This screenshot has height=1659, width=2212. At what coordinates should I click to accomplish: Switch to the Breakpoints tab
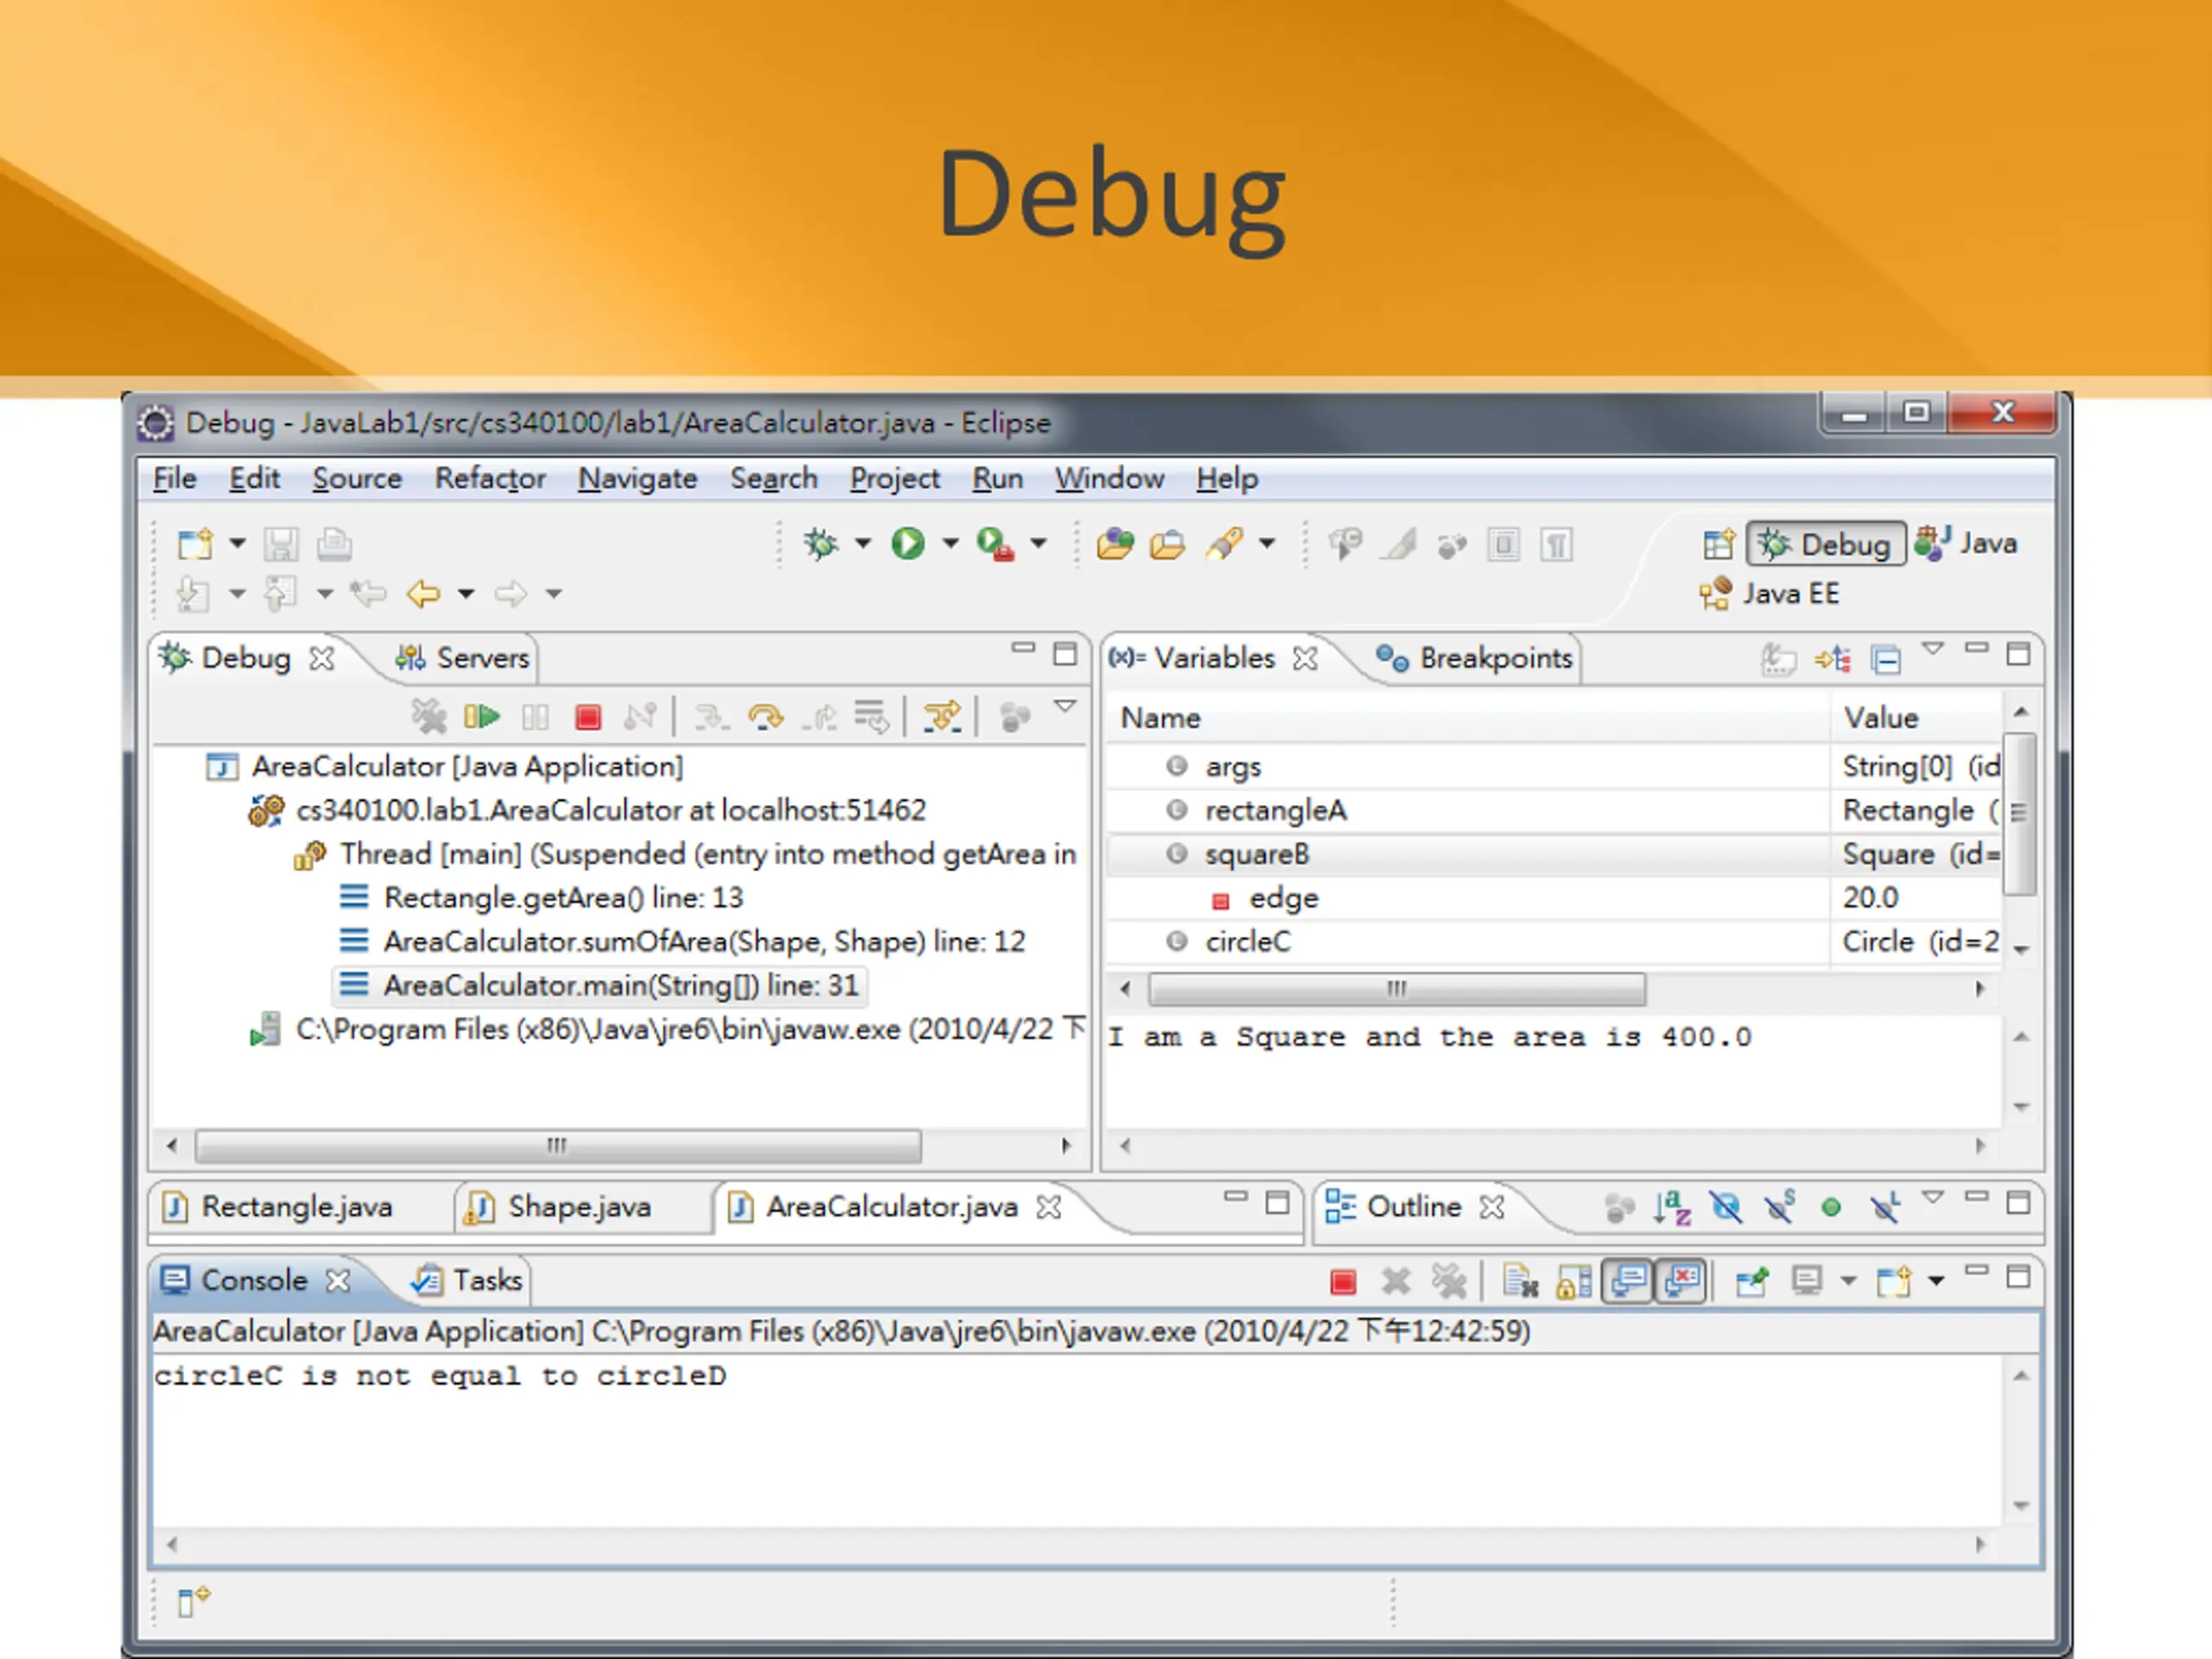click(1474, 658)
